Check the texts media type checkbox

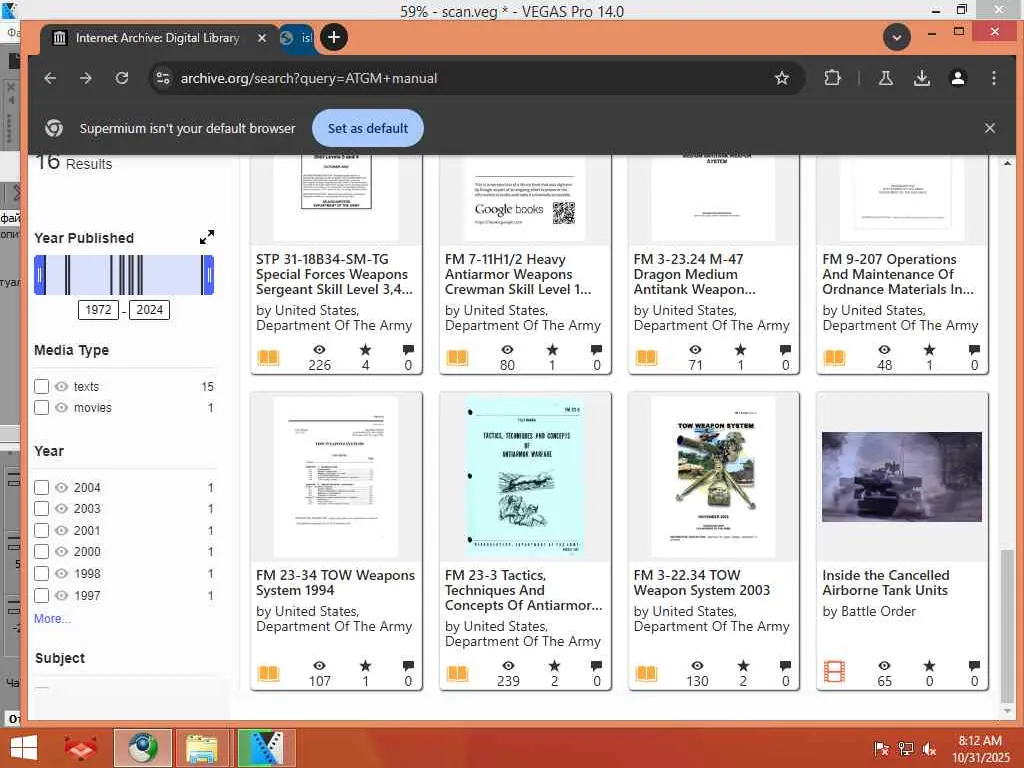[x=41, y=387]
